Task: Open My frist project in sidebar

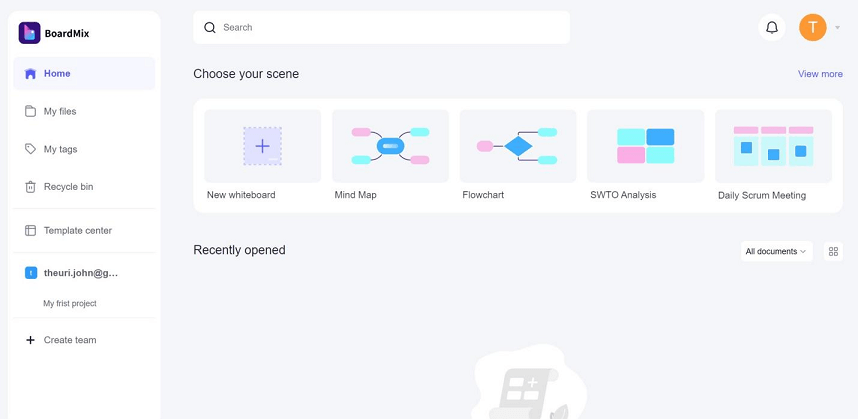Action: pyautogui.click(x=70, y=304)
